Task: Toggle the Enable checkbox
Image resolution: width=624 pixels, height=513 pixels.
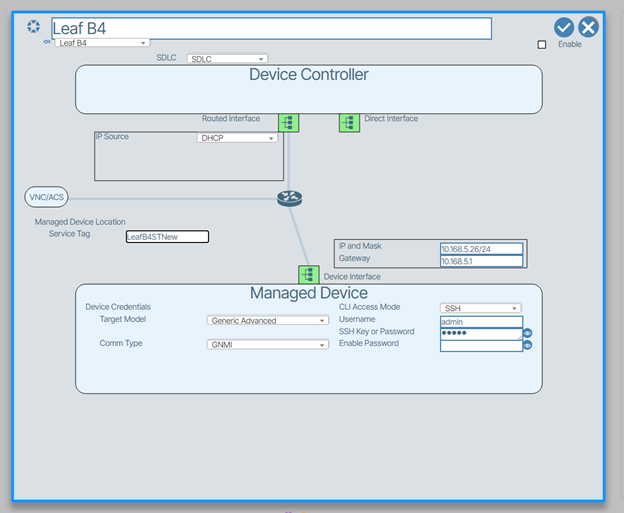Action: pos(542,45)
